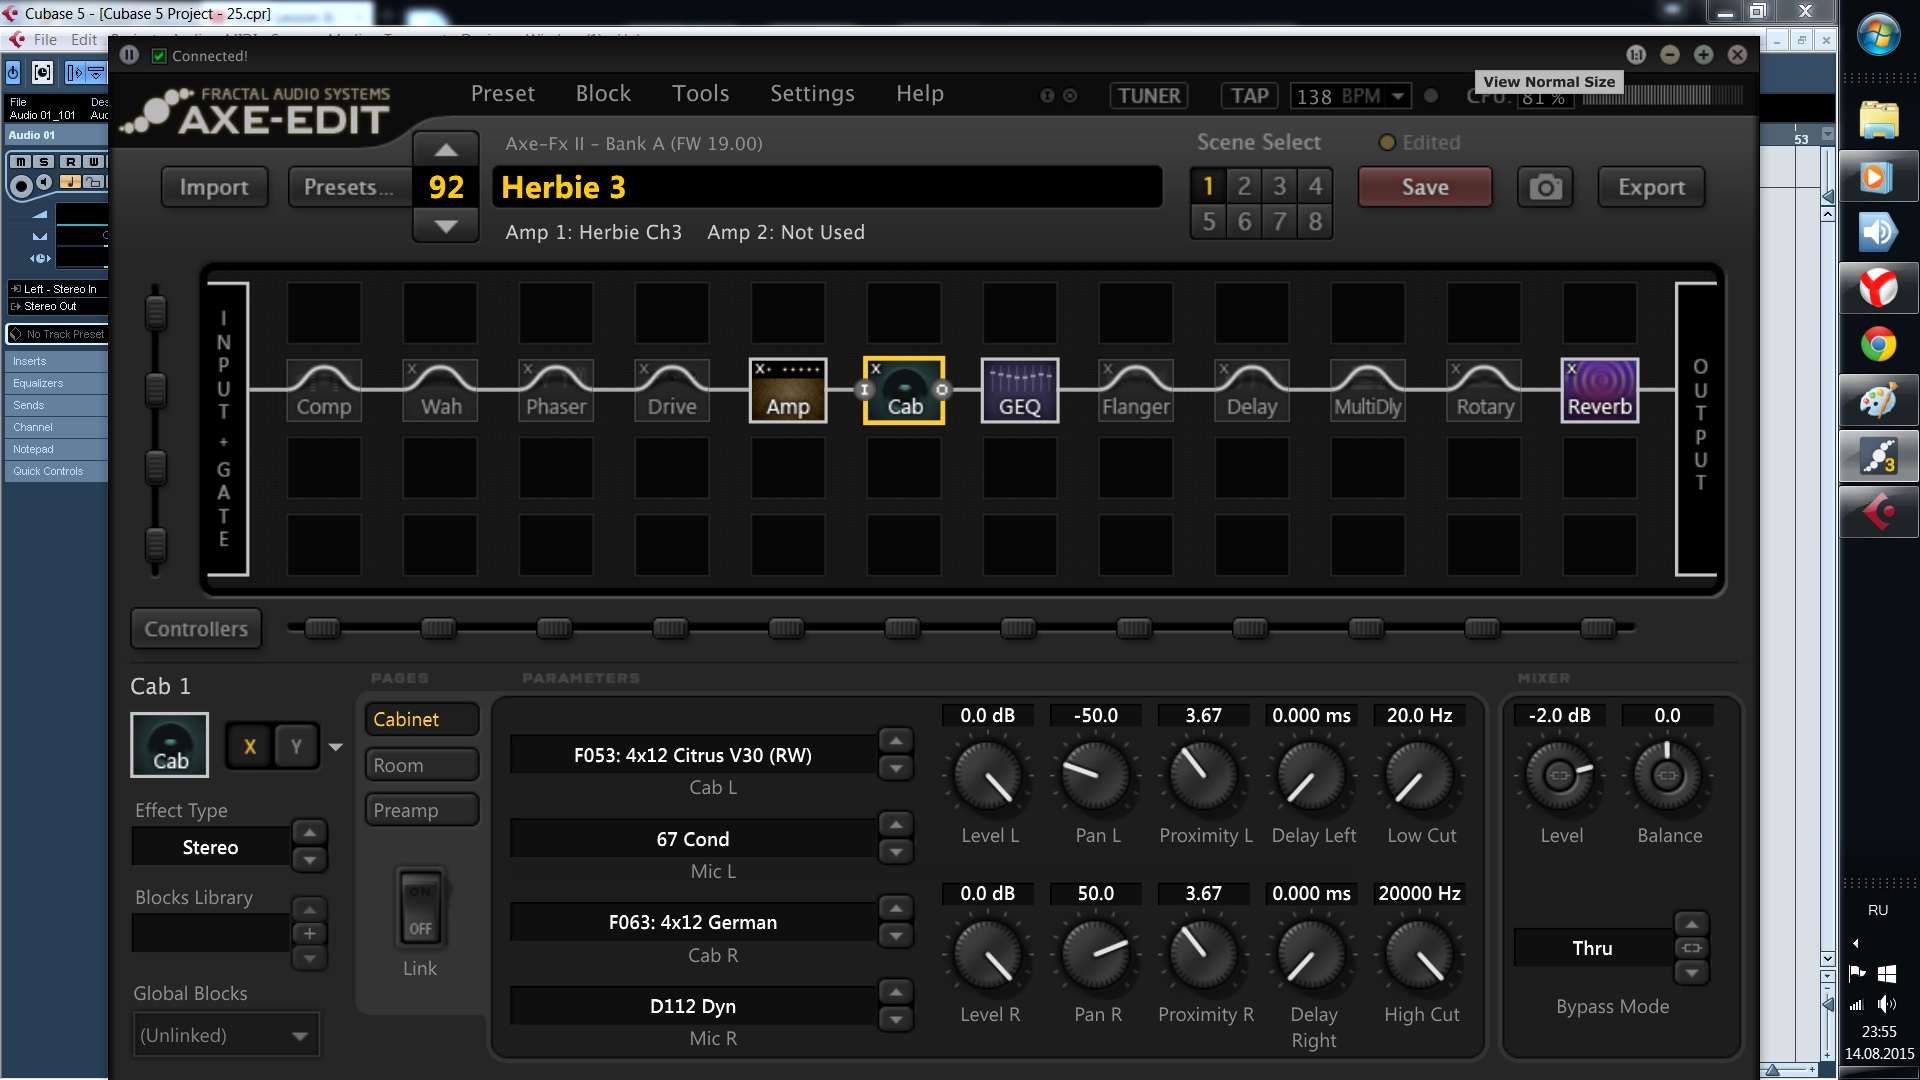Viewport: 1920px width, 1080px height.
Task: Click the Cab 1 block thumbnail in editor
Action: pyautogui.click(x=170, y=745)
